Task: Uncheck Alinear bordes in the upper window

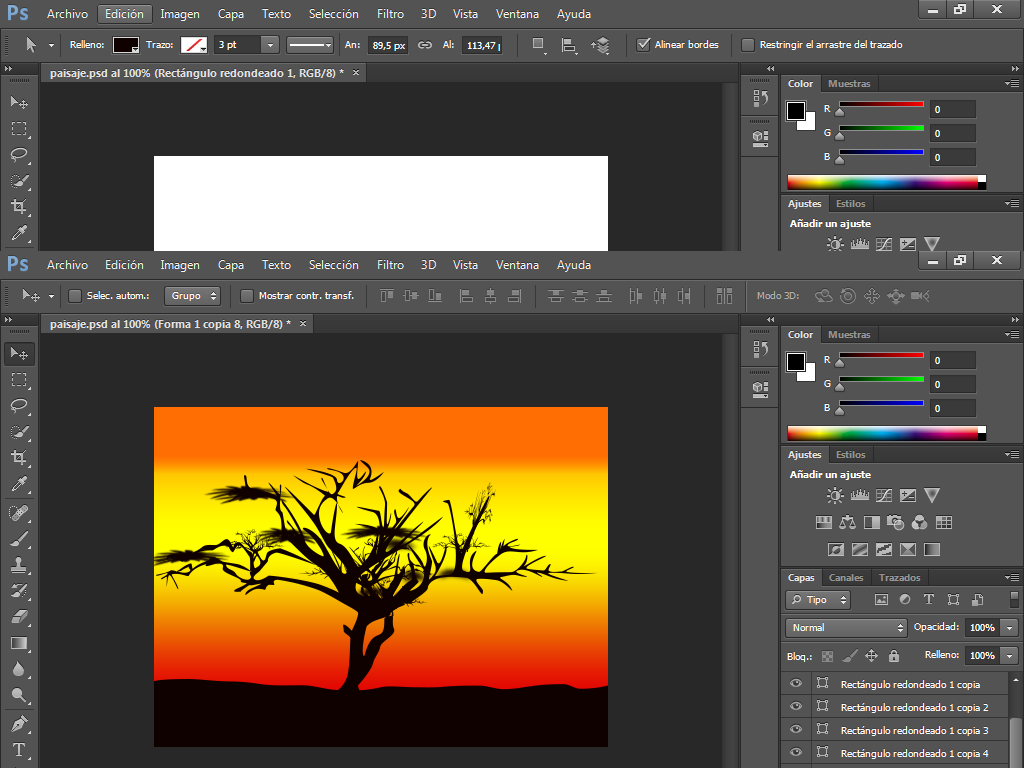Action: (x=643, y=44)
